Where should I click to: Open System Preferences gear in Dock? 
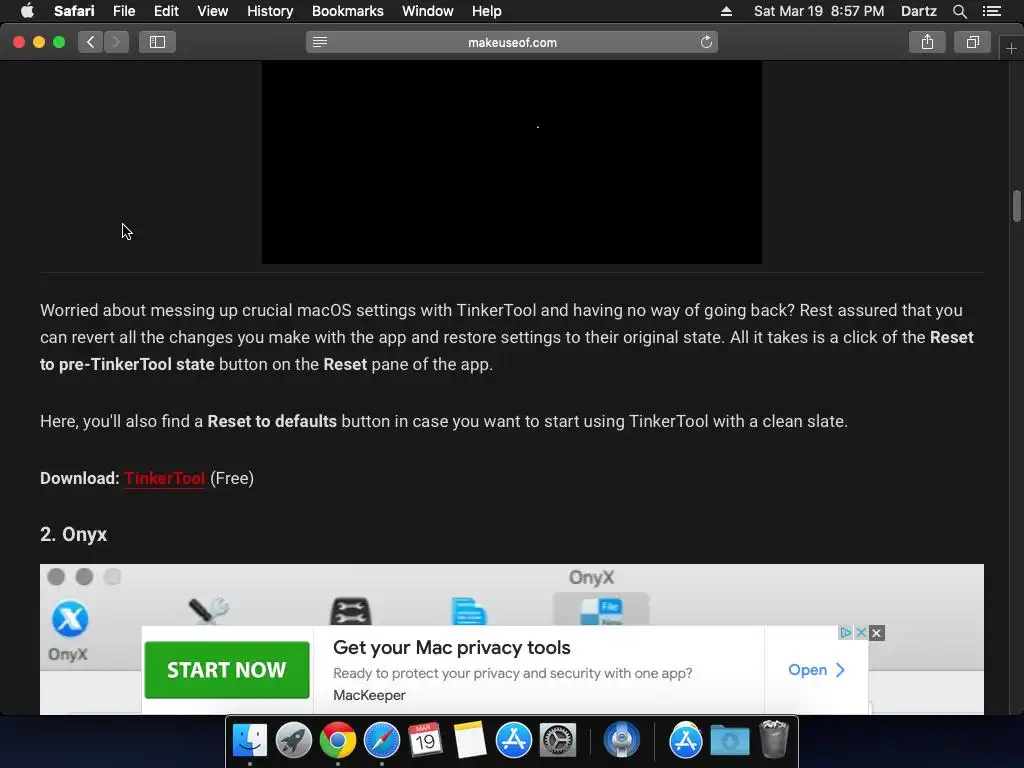(x=558, y=740)
